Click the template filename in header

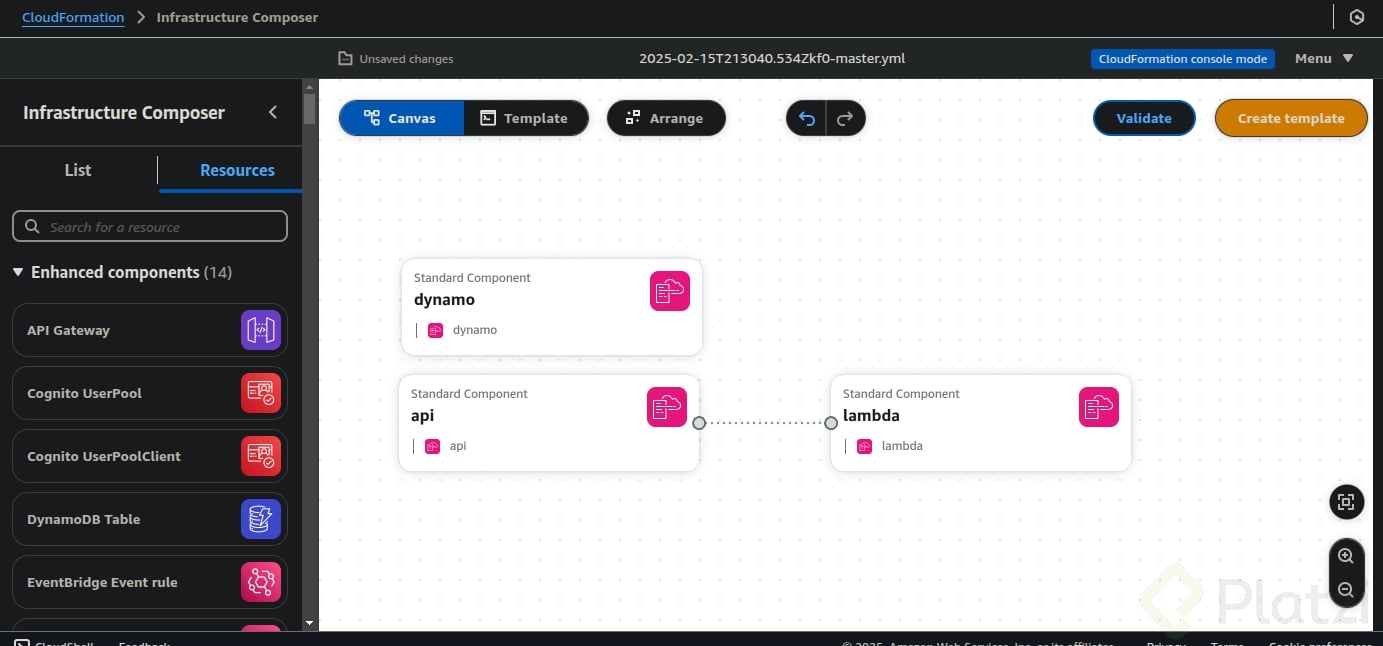coord(772,59)
